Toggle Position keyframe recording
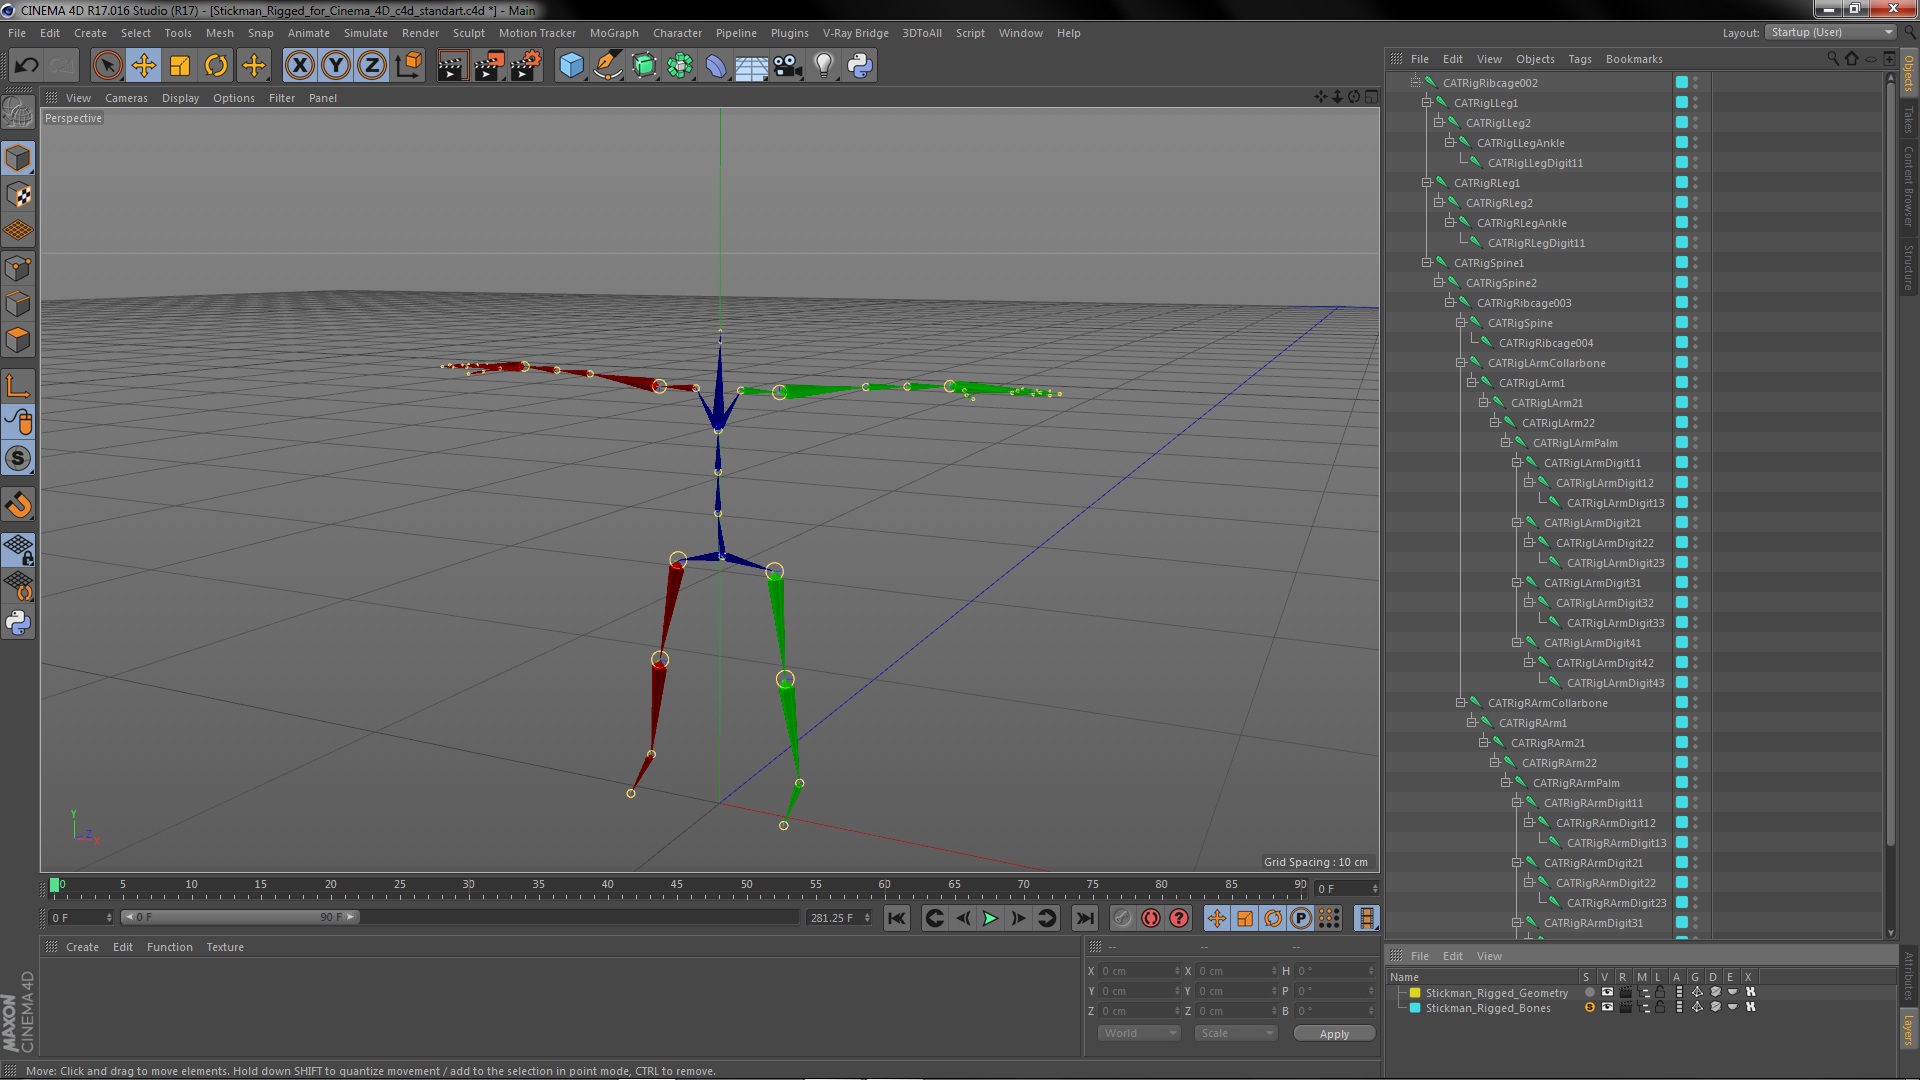 click(1216, 918)
